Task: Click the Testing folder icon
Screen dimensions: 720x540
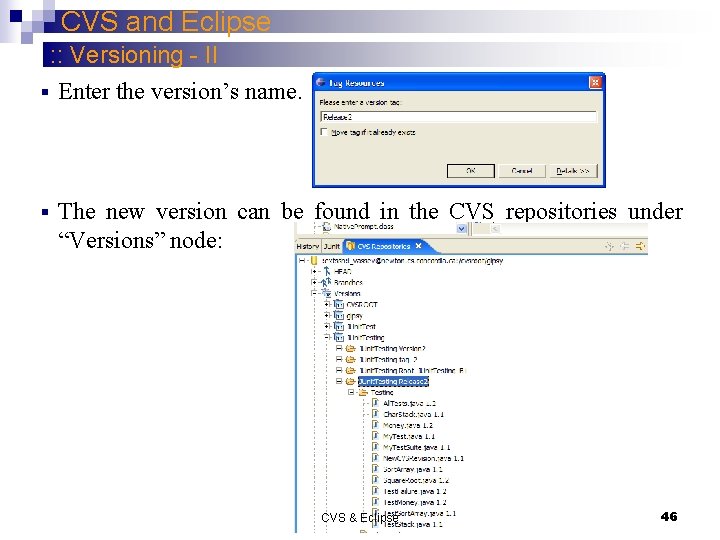Action: pos(363,393)
